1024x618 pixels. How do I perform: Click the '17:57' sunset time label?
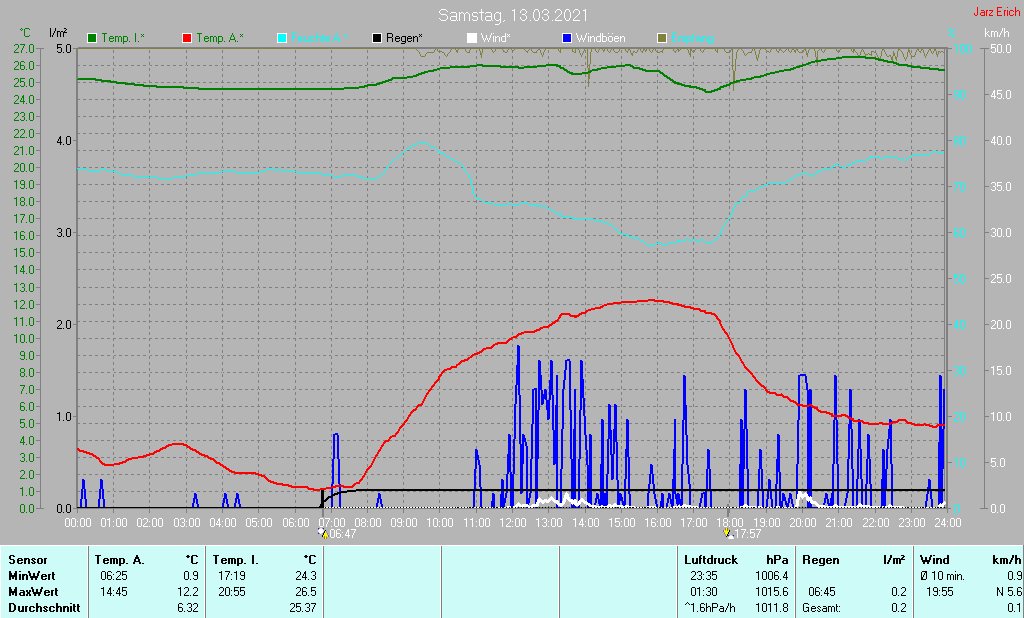[748, 534]
